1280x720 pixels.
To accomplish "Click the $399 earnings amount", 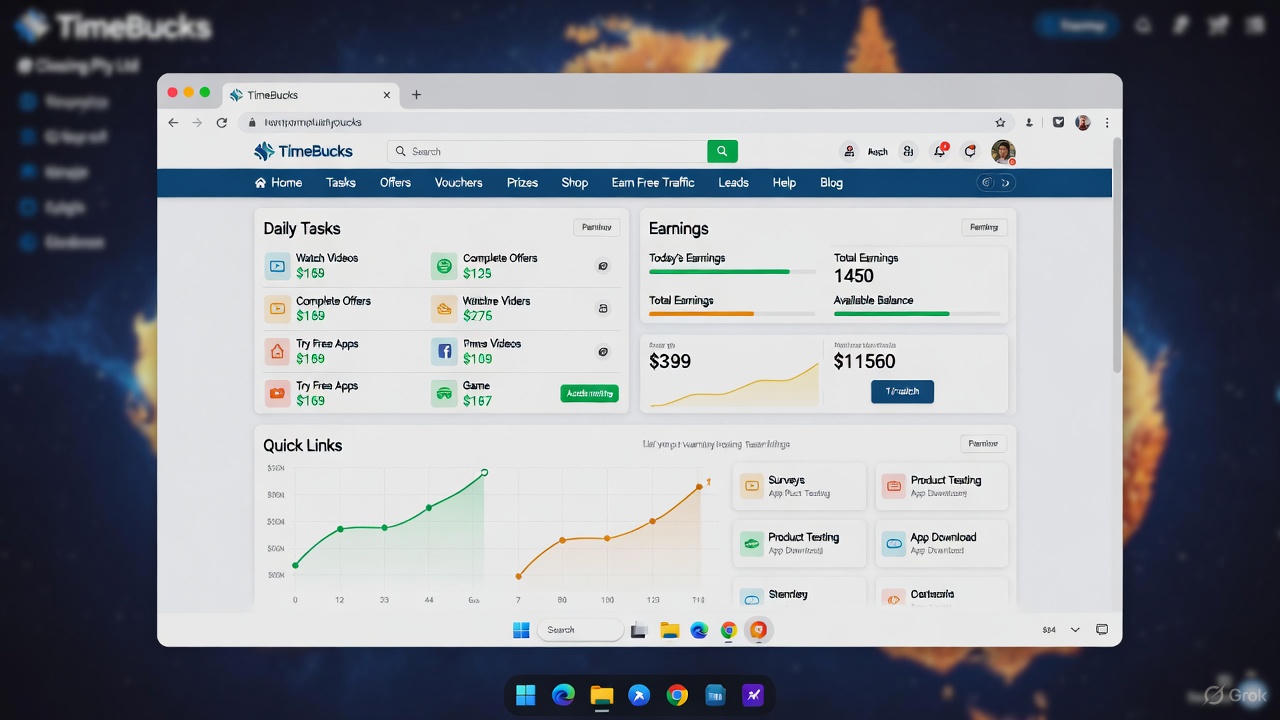I will [x=670, y=362].
